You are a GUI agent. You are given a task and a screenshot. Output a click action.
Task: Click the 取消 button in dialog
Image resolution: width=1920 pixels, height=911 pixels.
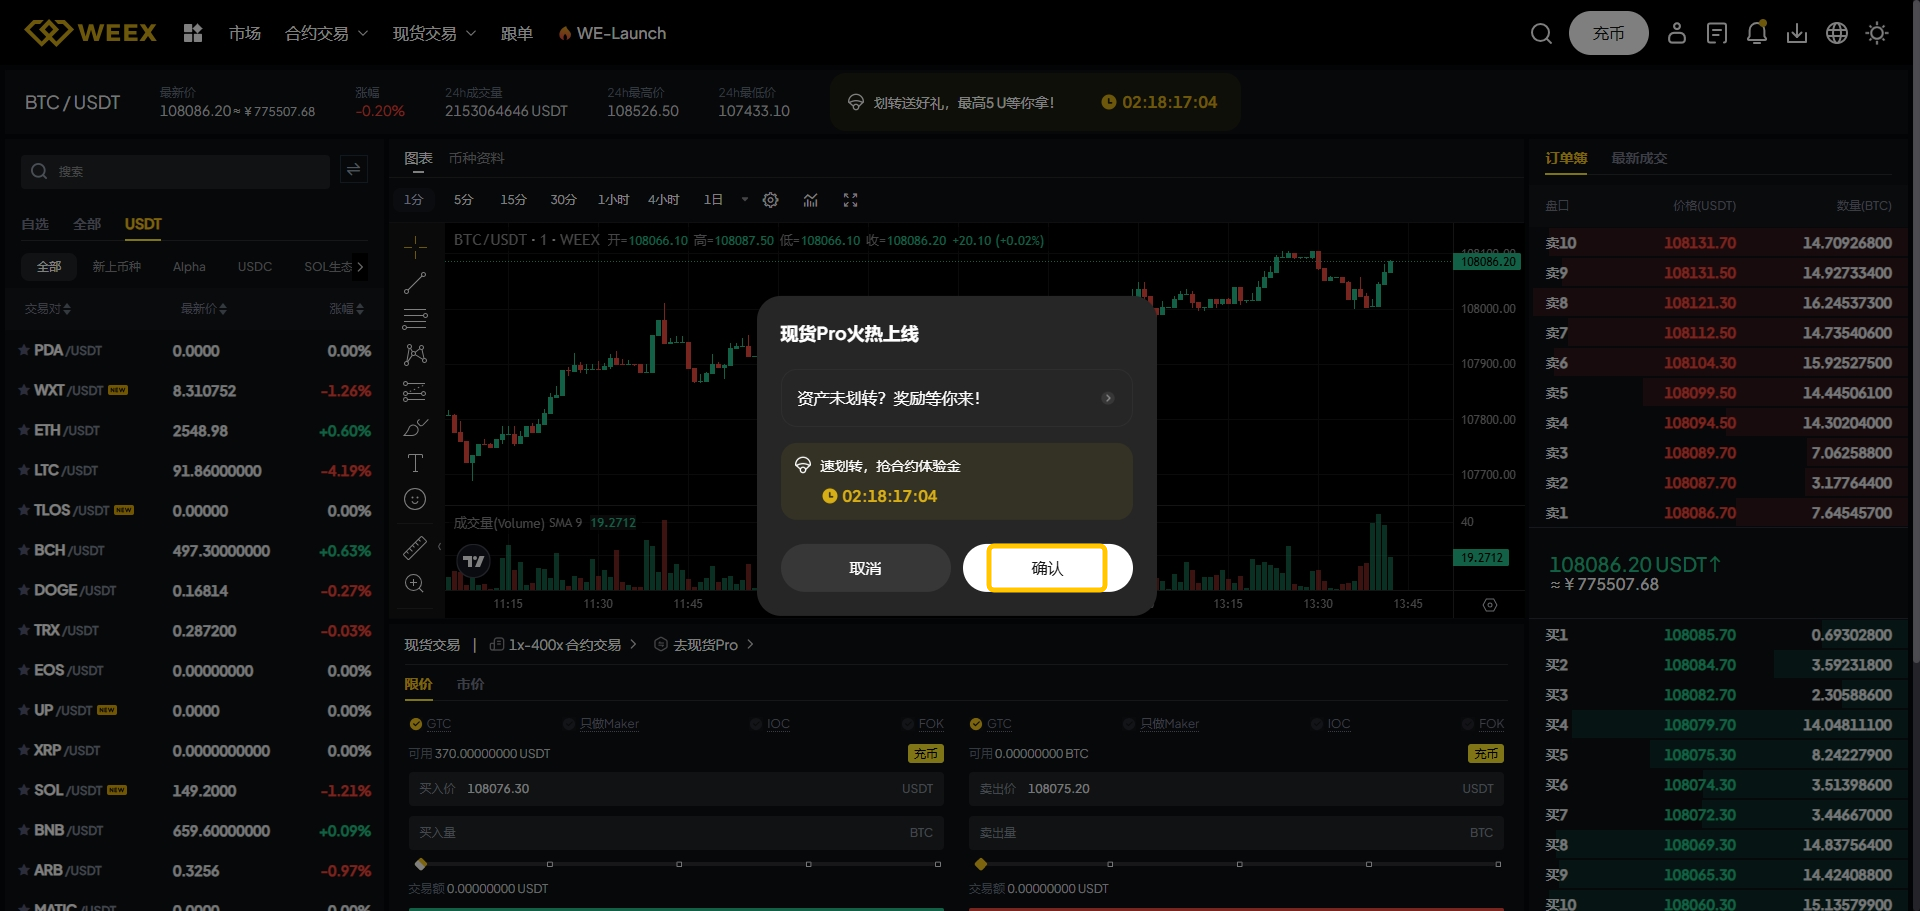click(x=865, y=568)
